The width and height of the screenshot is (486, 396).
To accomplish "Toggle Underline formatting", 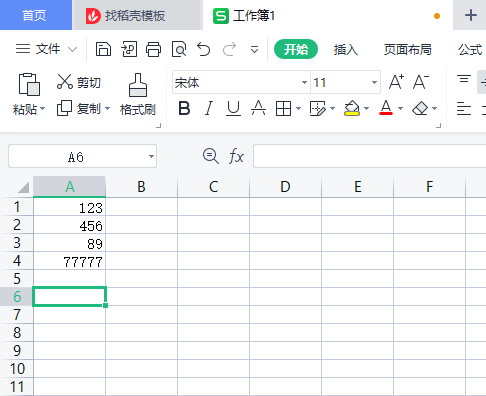I will (x=233, y=108).
